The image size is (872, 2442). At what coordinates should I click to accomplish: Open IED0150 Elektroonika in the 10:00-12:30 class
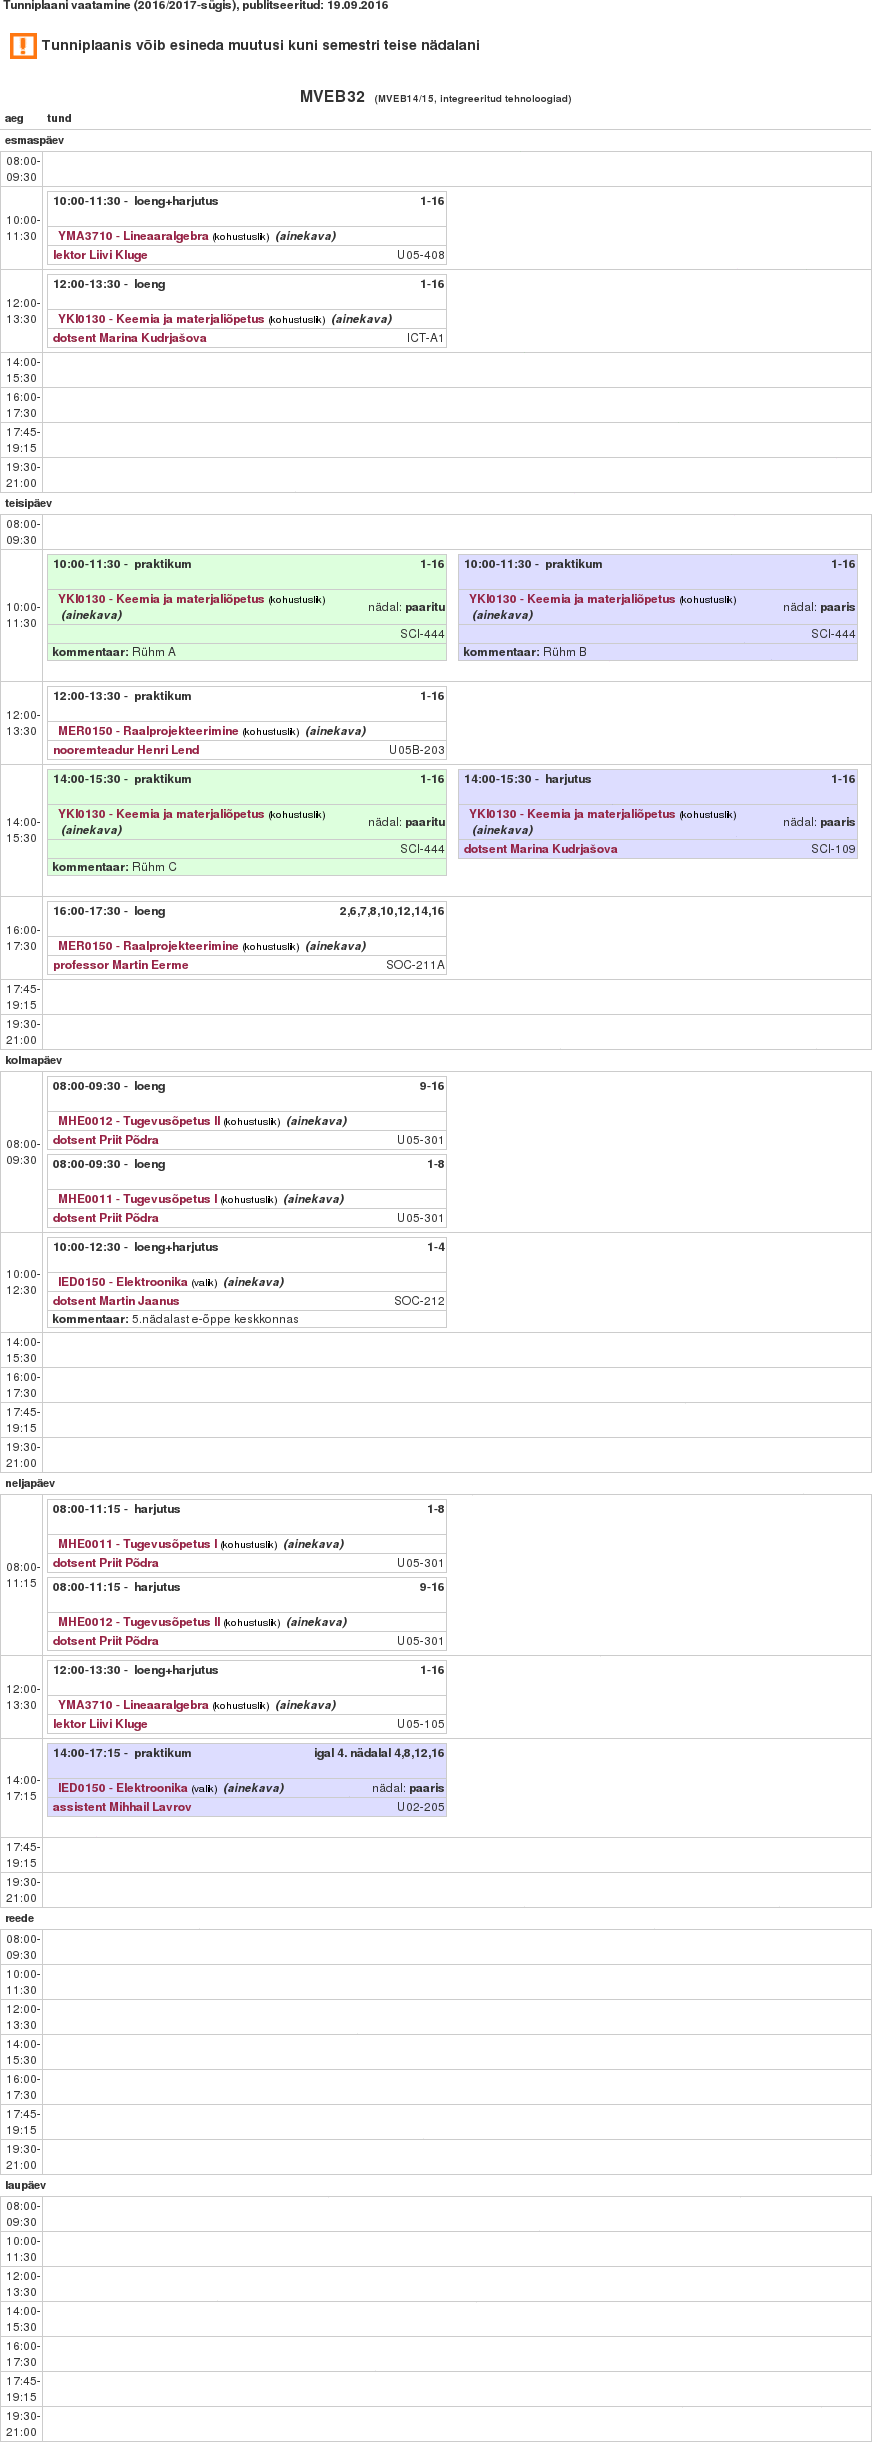[x=123, y=1282]
